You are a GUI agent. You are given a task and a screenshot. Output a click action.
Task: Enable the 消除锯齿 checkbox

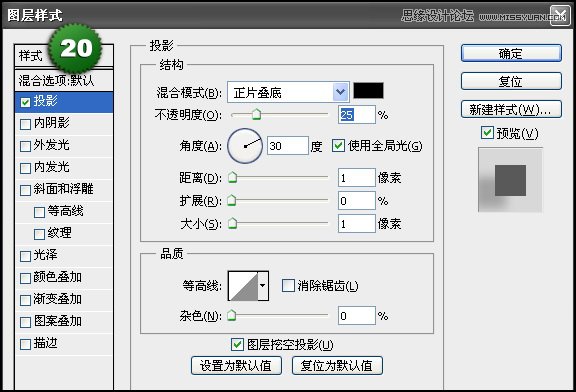click(288, 285)
